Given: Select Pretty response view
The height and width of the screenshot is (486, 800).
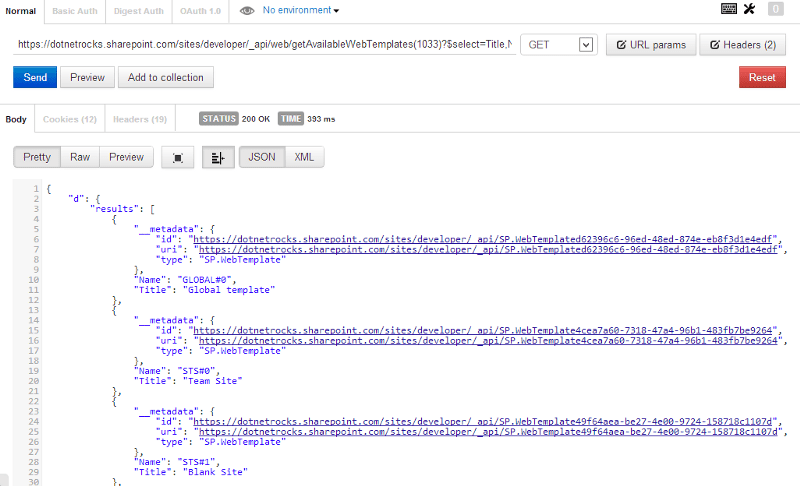Looking at the screenshot, I should click(37, 157).
